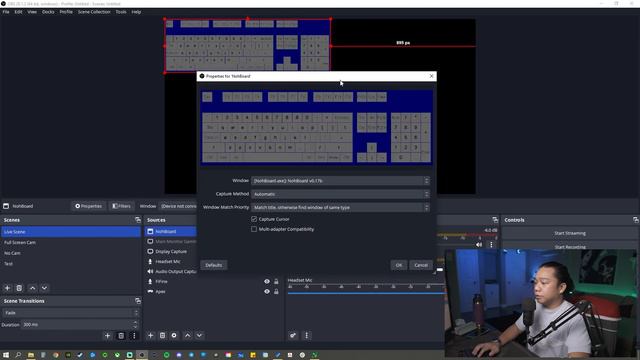640x360 pixels.
Task: Move source up in Sources toolbar
Action: [187, 336]
